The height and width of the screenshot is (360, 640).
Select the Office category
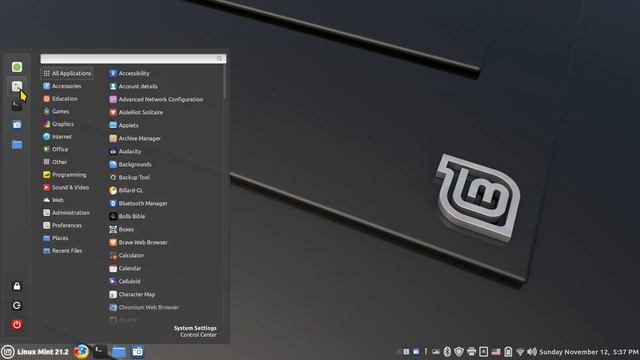[56, 149]
